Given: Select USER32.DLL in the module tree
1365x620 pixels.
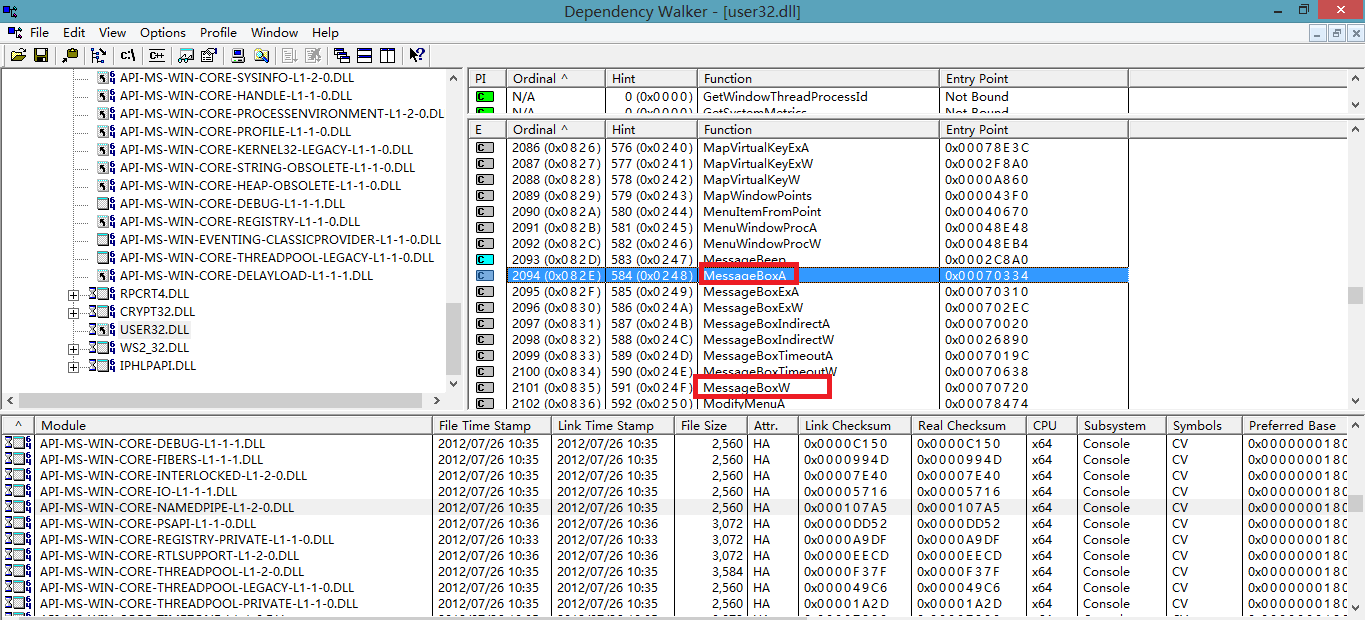Looking at the screenshot, I should pos(155,330).
